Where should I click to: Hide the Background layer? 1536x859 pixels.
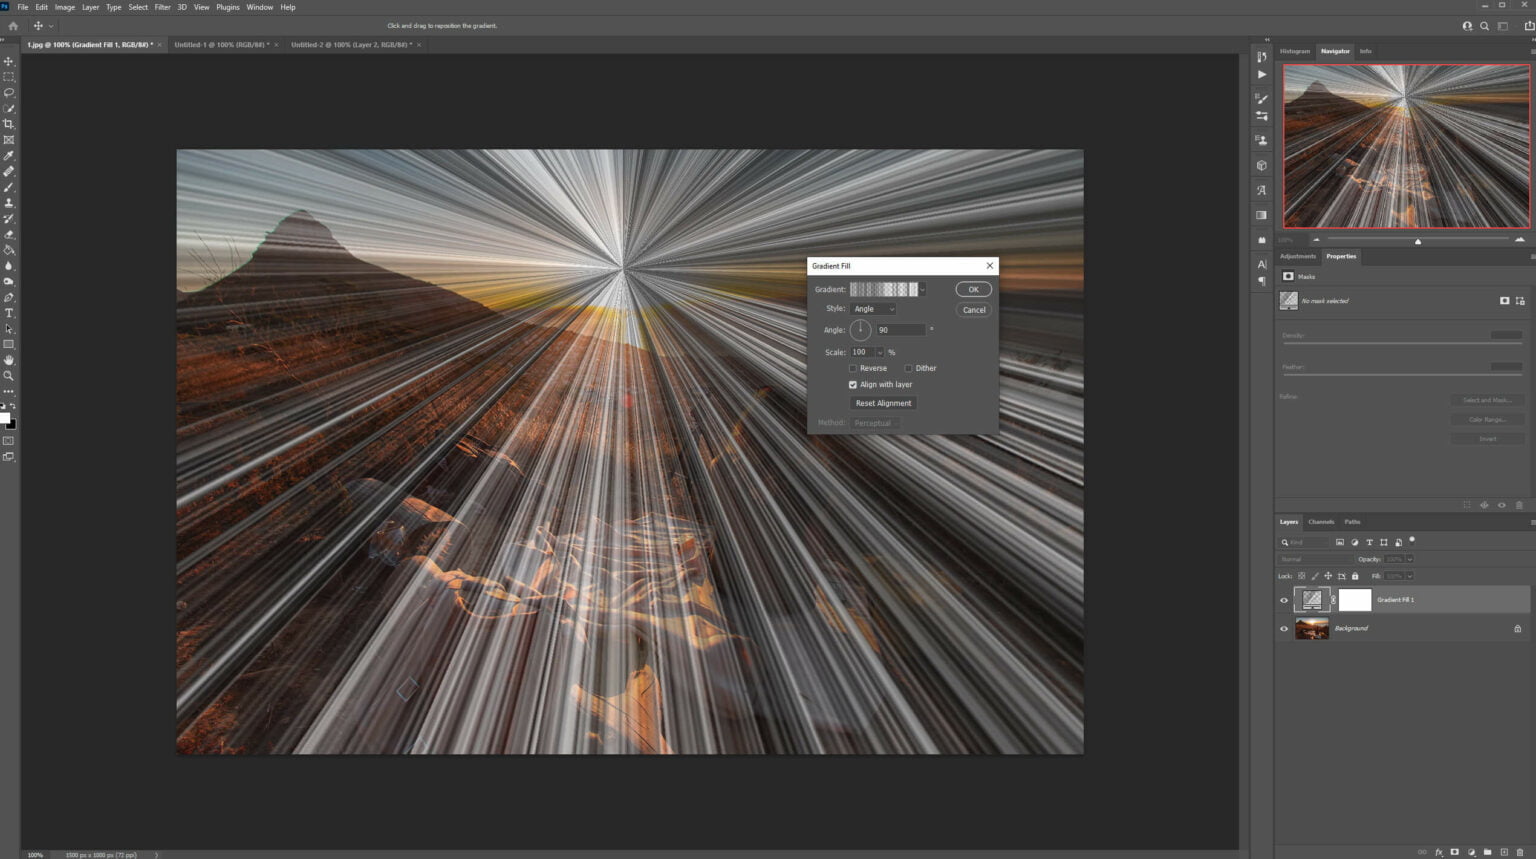tap(1284, 628)
